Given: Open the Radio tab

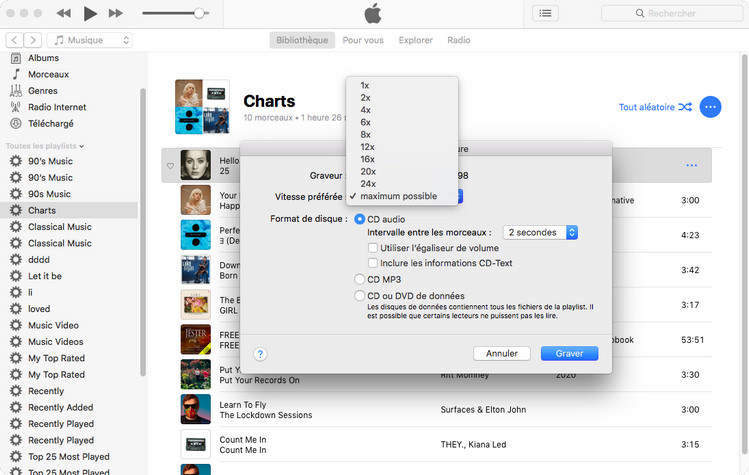Looking at the screenshot, I should [x=459, y=40].
